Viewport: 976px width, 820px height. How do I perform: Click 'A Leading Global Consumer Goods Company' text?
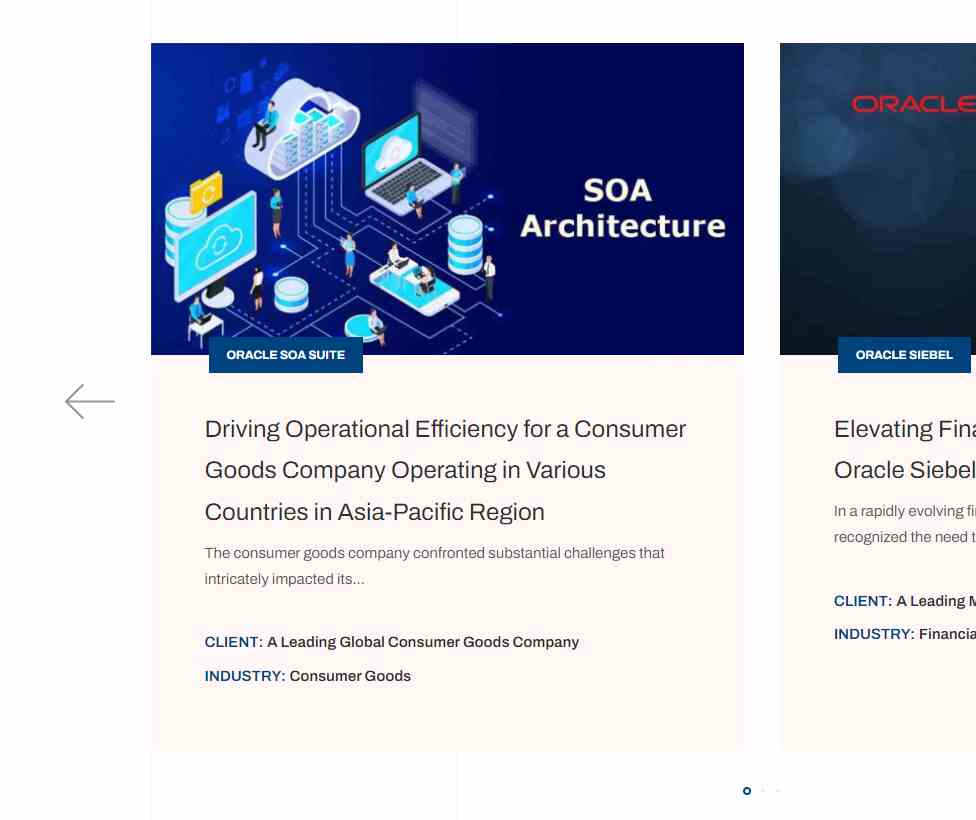point(423,642)
